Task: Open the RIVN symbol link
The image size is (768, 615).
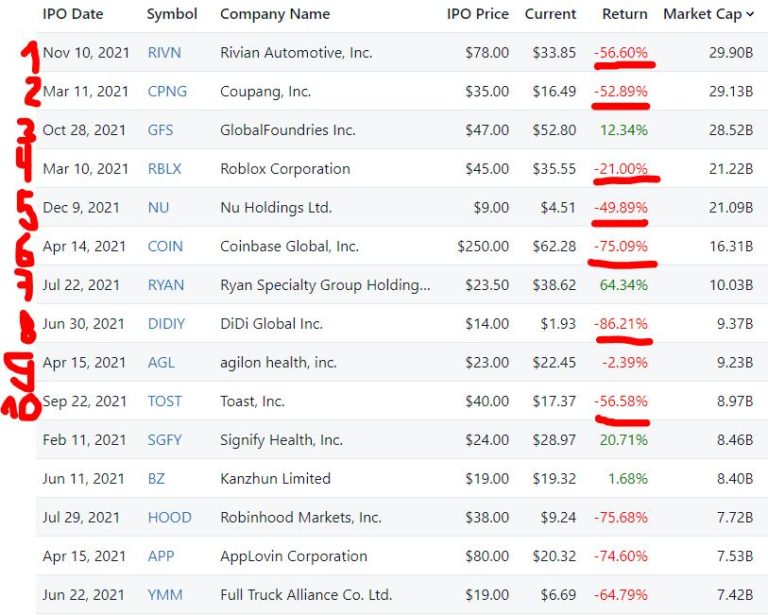Action: tap(163, 52)
